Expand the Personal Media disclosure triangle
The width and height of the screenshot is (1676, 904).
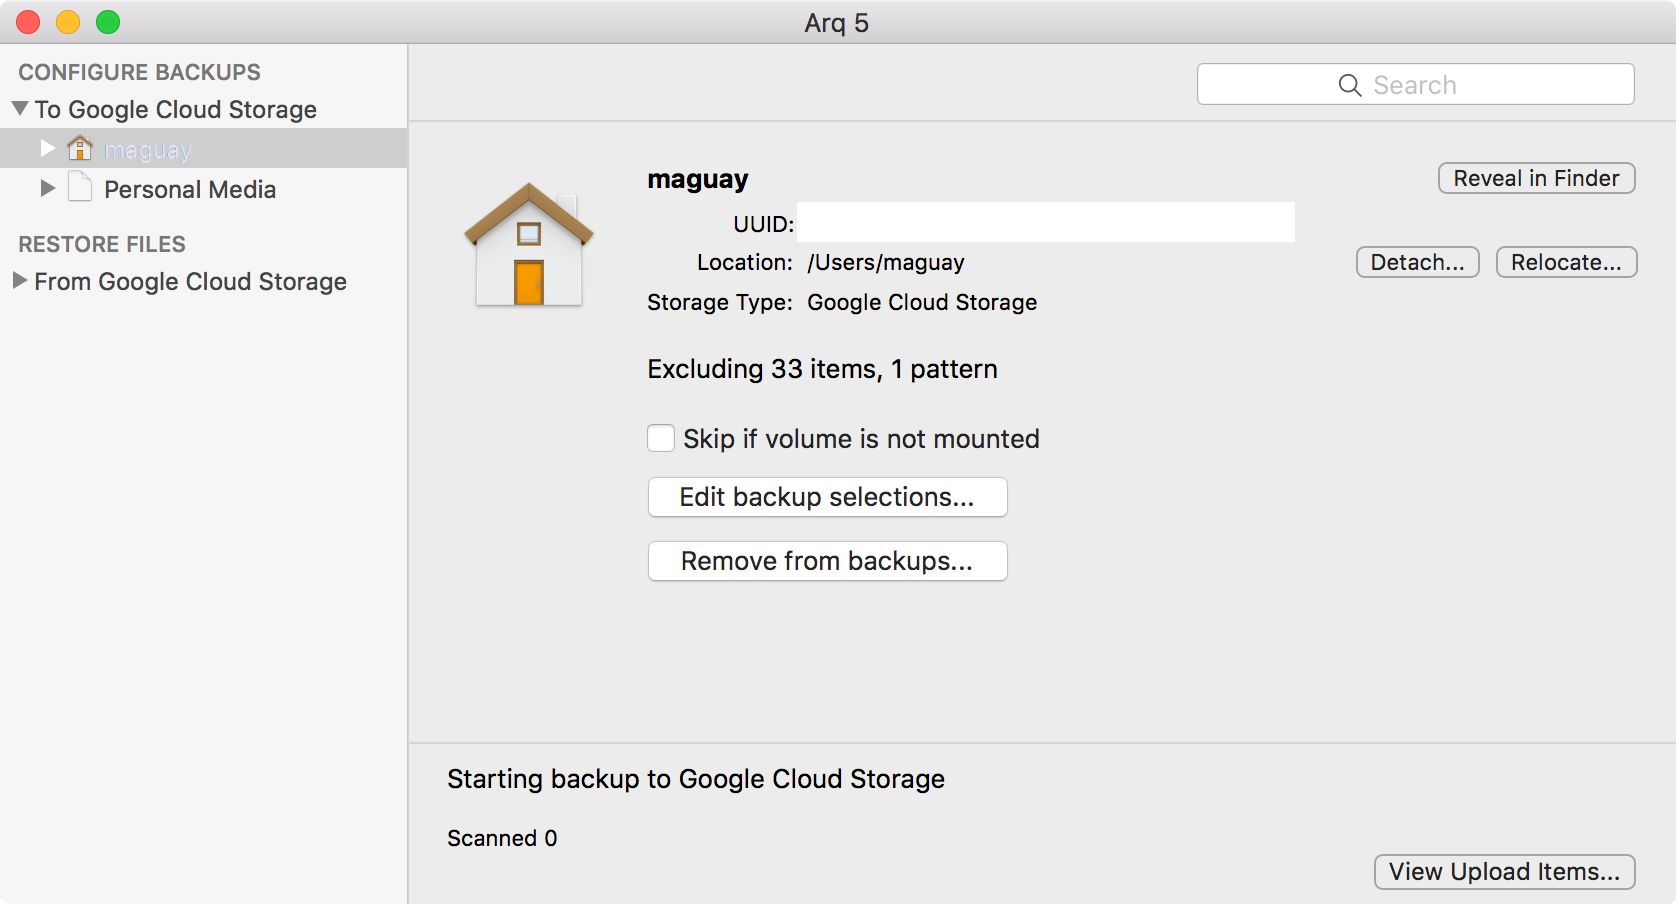click(x=47, y=188)
